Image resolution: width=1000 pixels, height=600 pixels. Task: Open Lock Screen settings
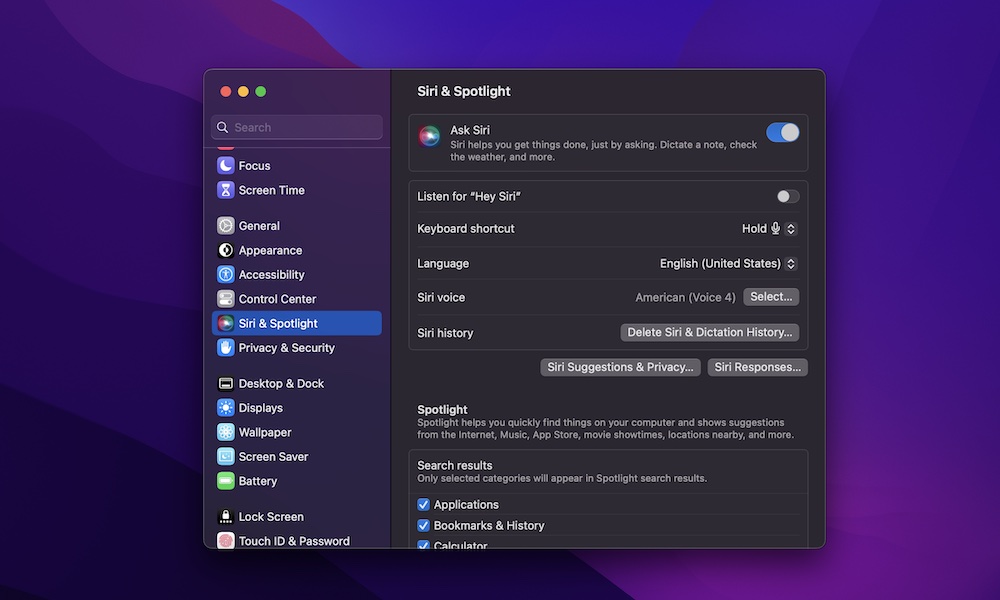[297, 516]
